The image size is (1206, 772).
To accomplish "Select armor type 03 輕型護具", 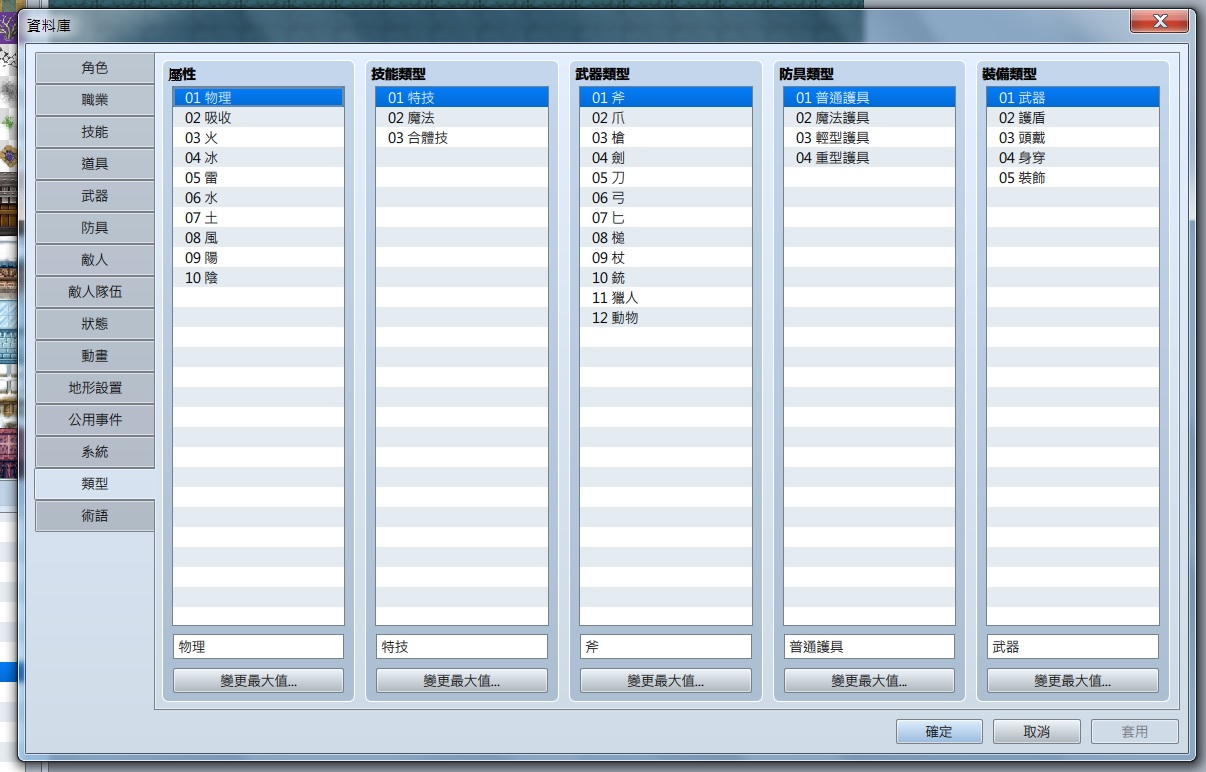I will click(870, 138).
